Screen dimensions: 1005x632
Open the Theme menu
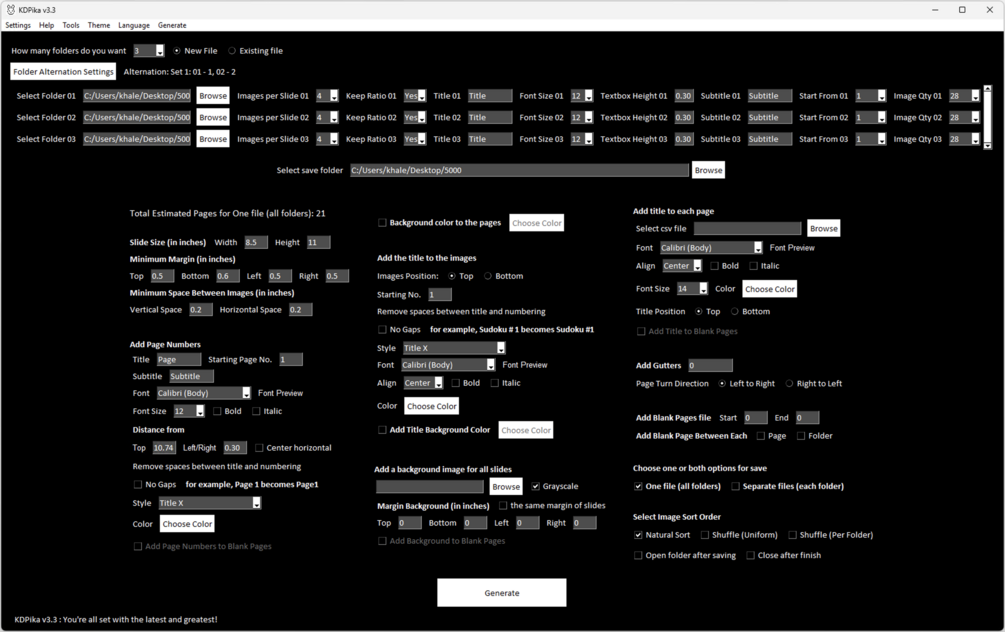[98, 25]
